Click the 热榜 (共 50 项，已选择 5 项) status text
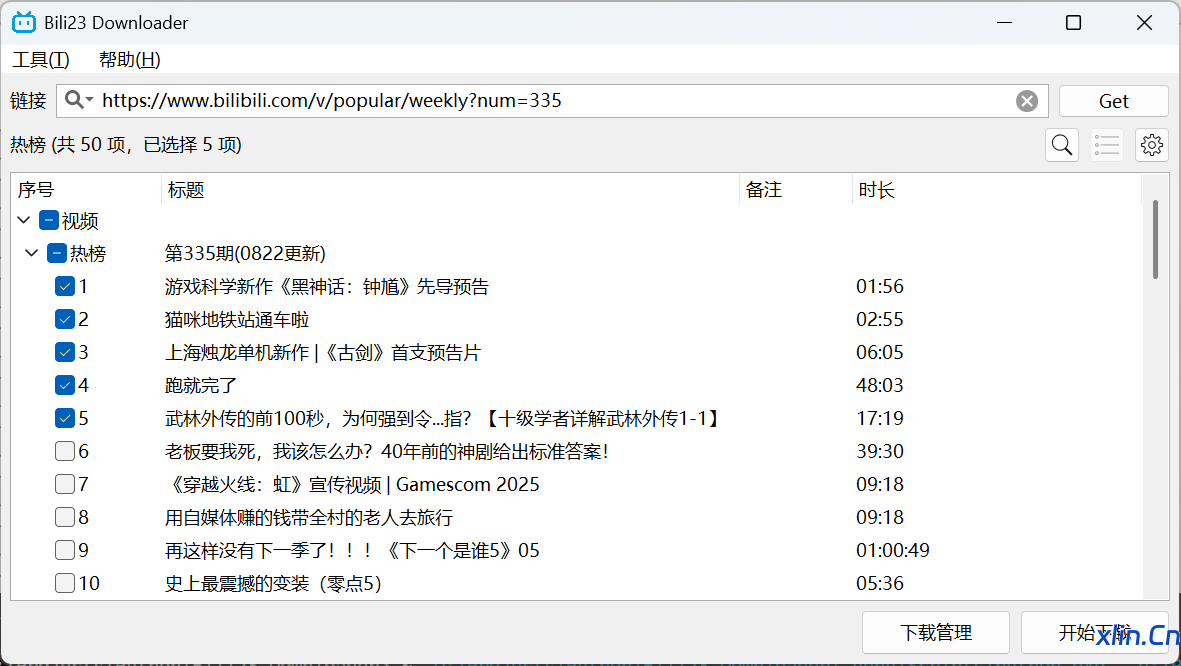1181x666 pixels. coord(126,145)
